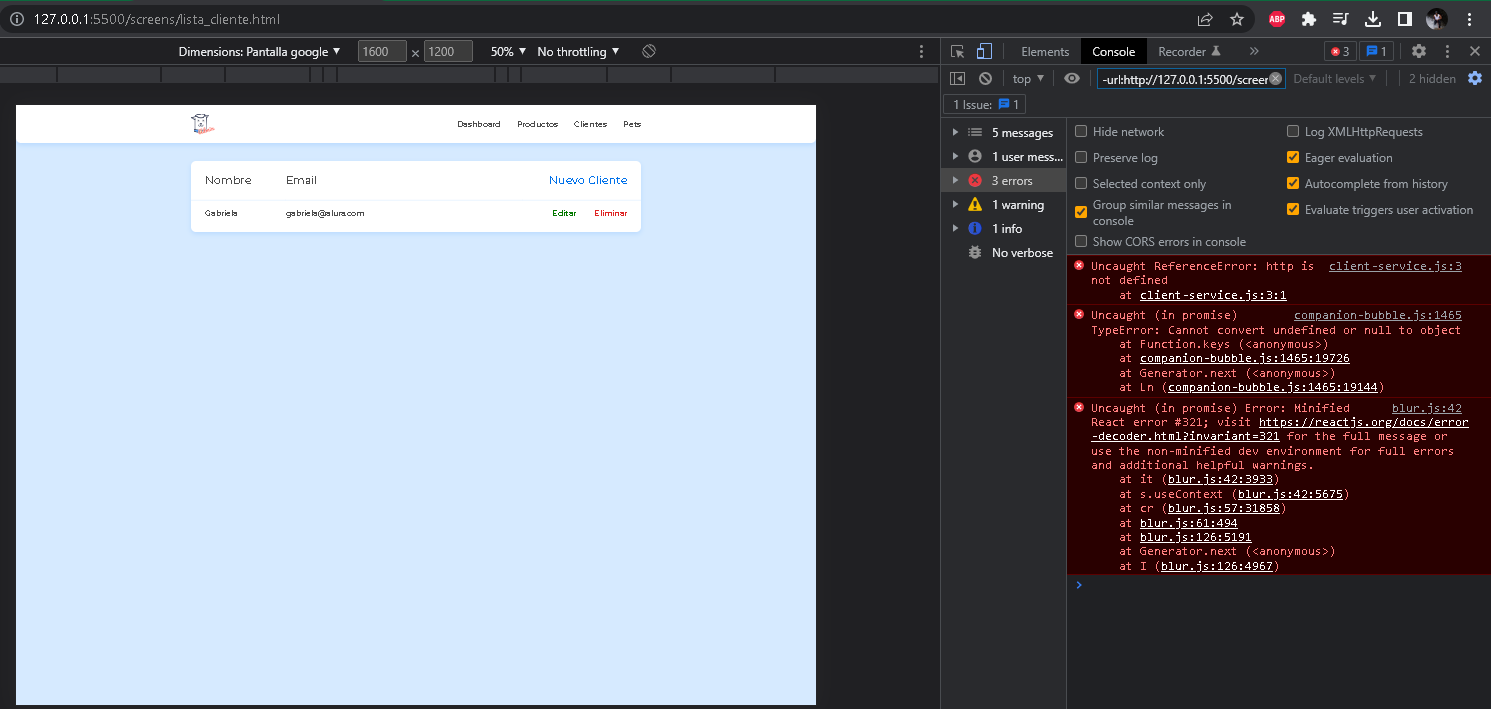Toggle the device toolbar icon
Image resolution: width=1491 pixels, height=709 pixels.
(x=984, y=51)
